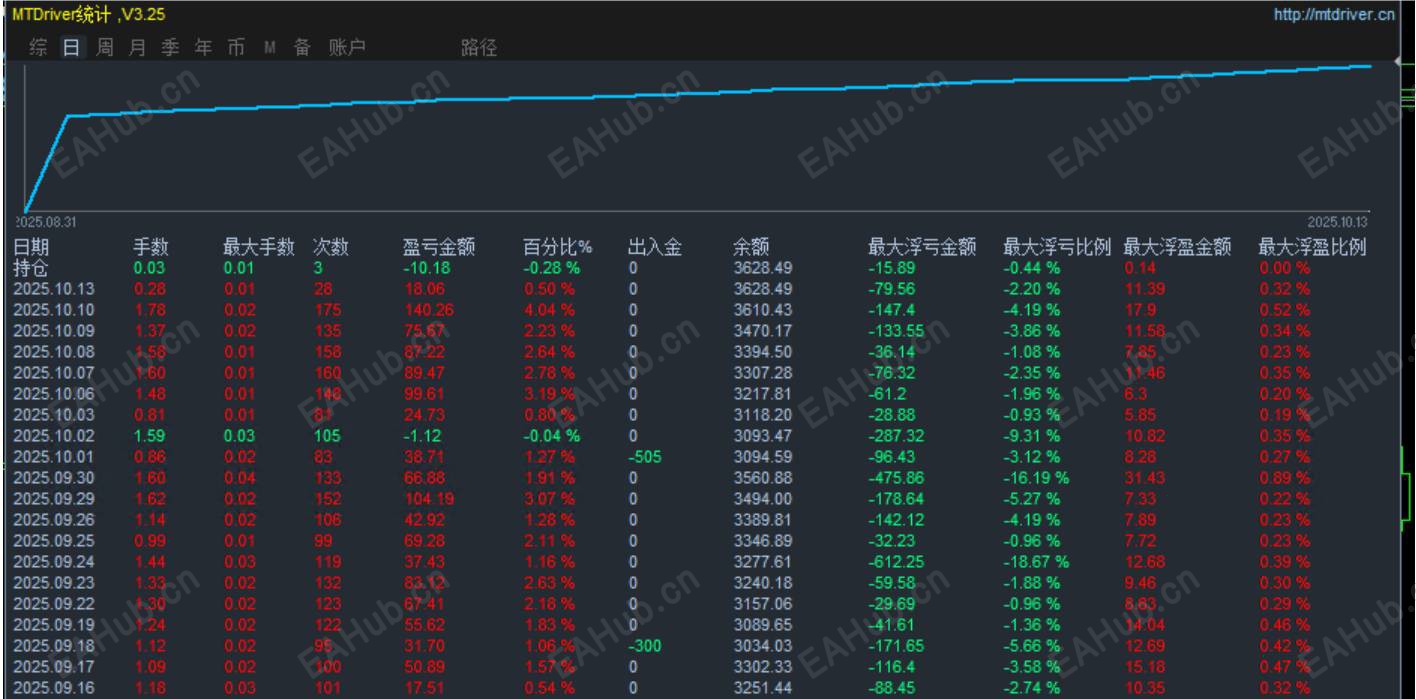The width and height of the screenshot is (1416, 699).
Task: Click the 最大手数 column header
Action: point(258,248)
